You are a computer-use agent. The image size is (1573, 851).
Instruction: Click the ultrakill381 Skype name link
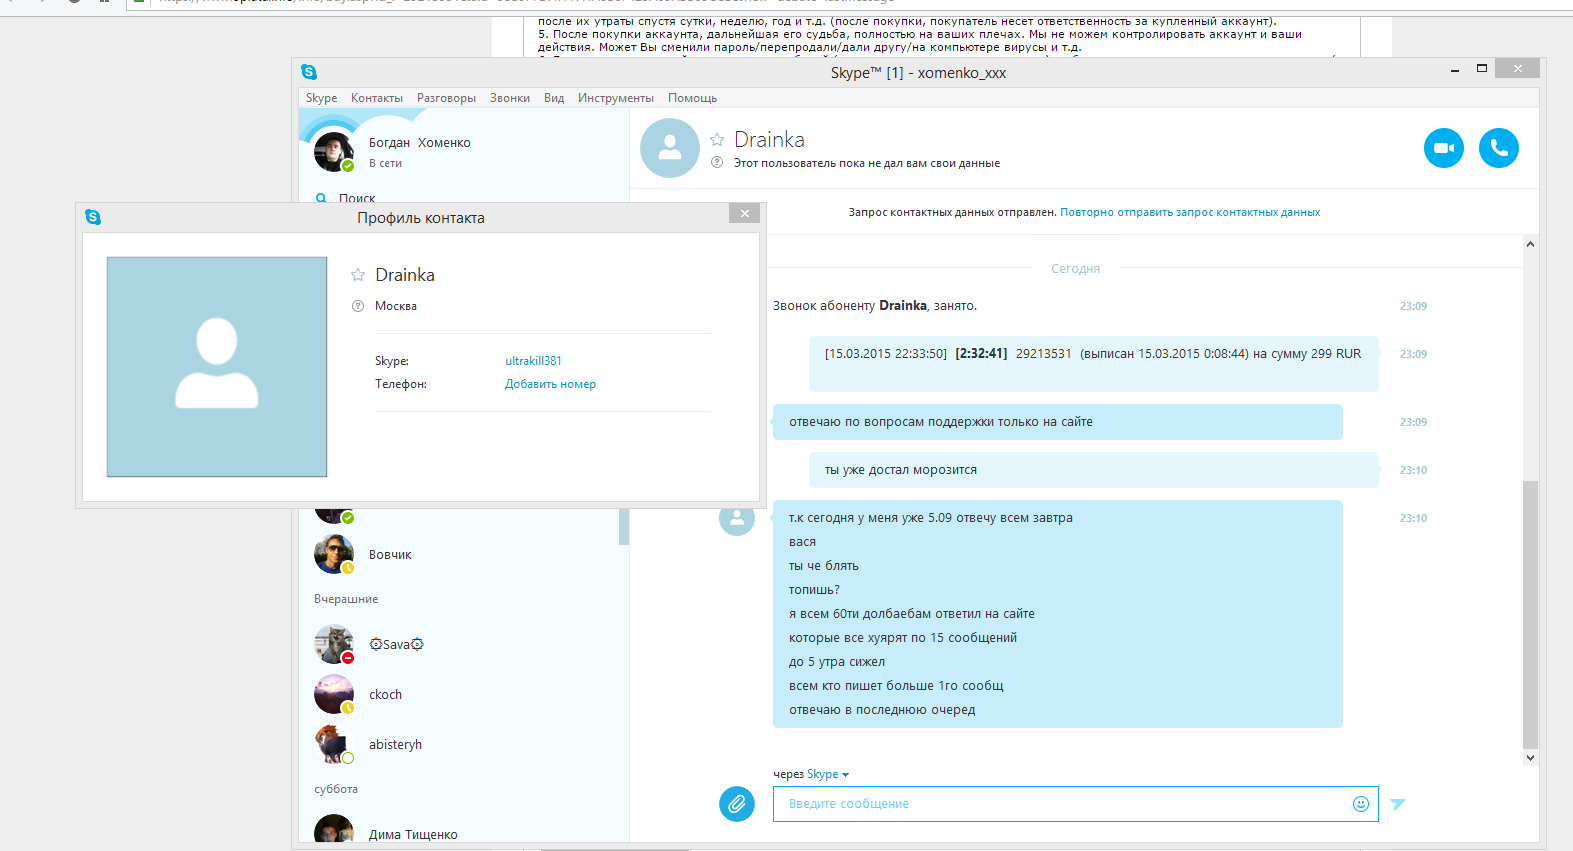pyautogui.click(x=533, y=361)
